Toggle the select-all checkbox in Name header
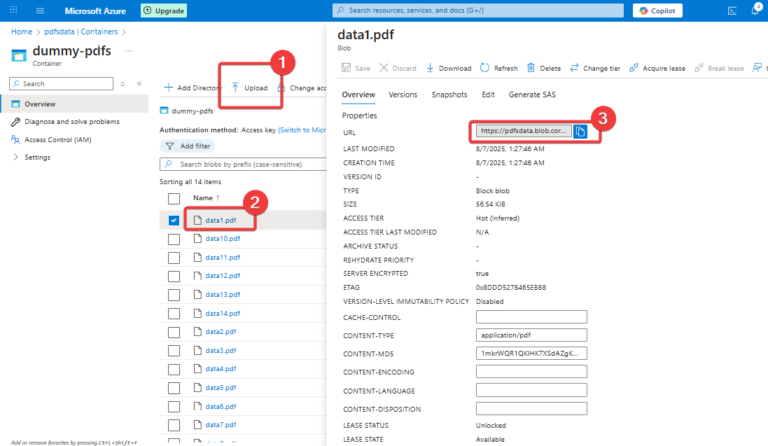 (x=174, y=198)
